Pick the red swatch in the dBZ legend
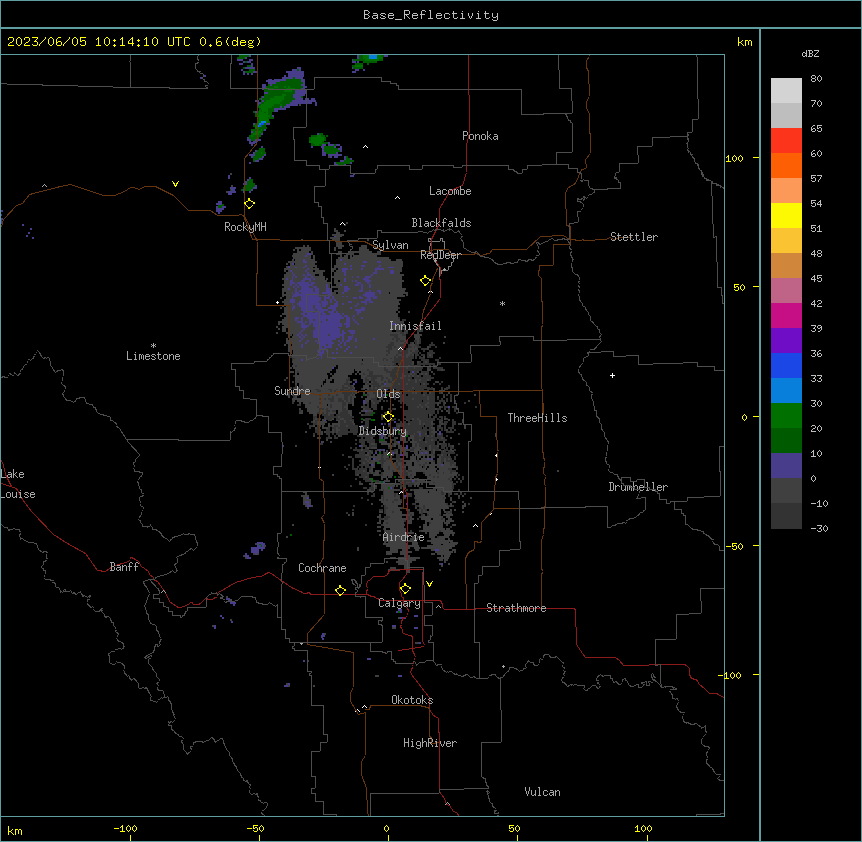Image resolution: width=862 pixels, height=842 pixels. point(786,140)
